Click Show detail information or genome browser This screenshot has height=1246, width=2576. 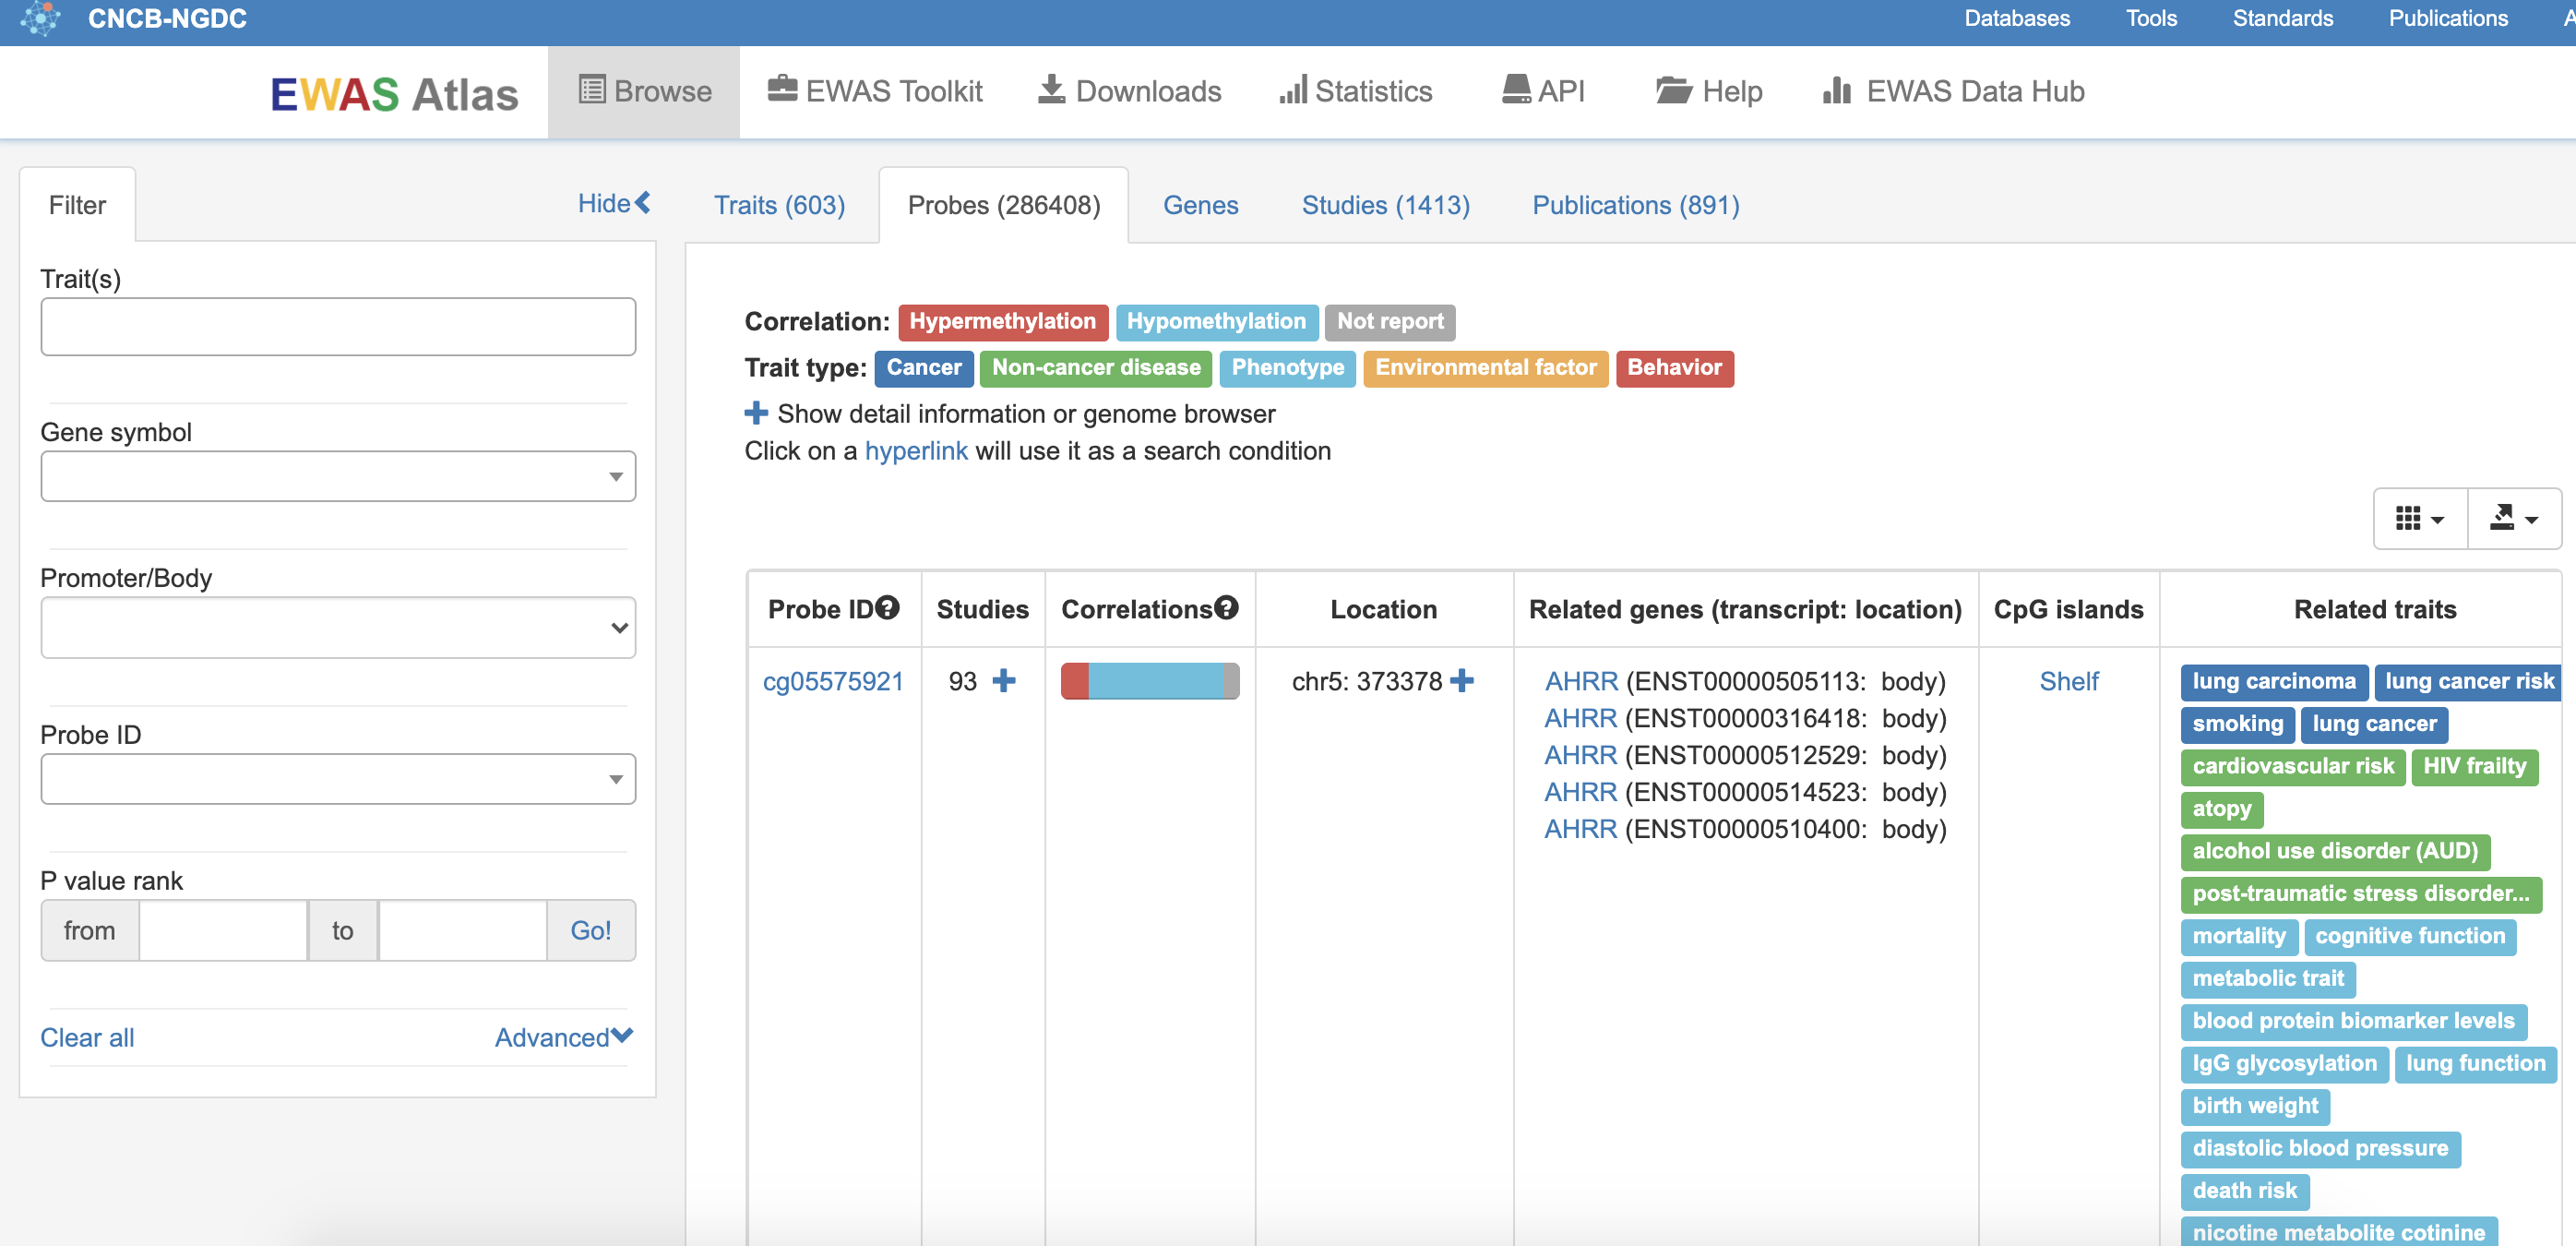coord(756,413)
